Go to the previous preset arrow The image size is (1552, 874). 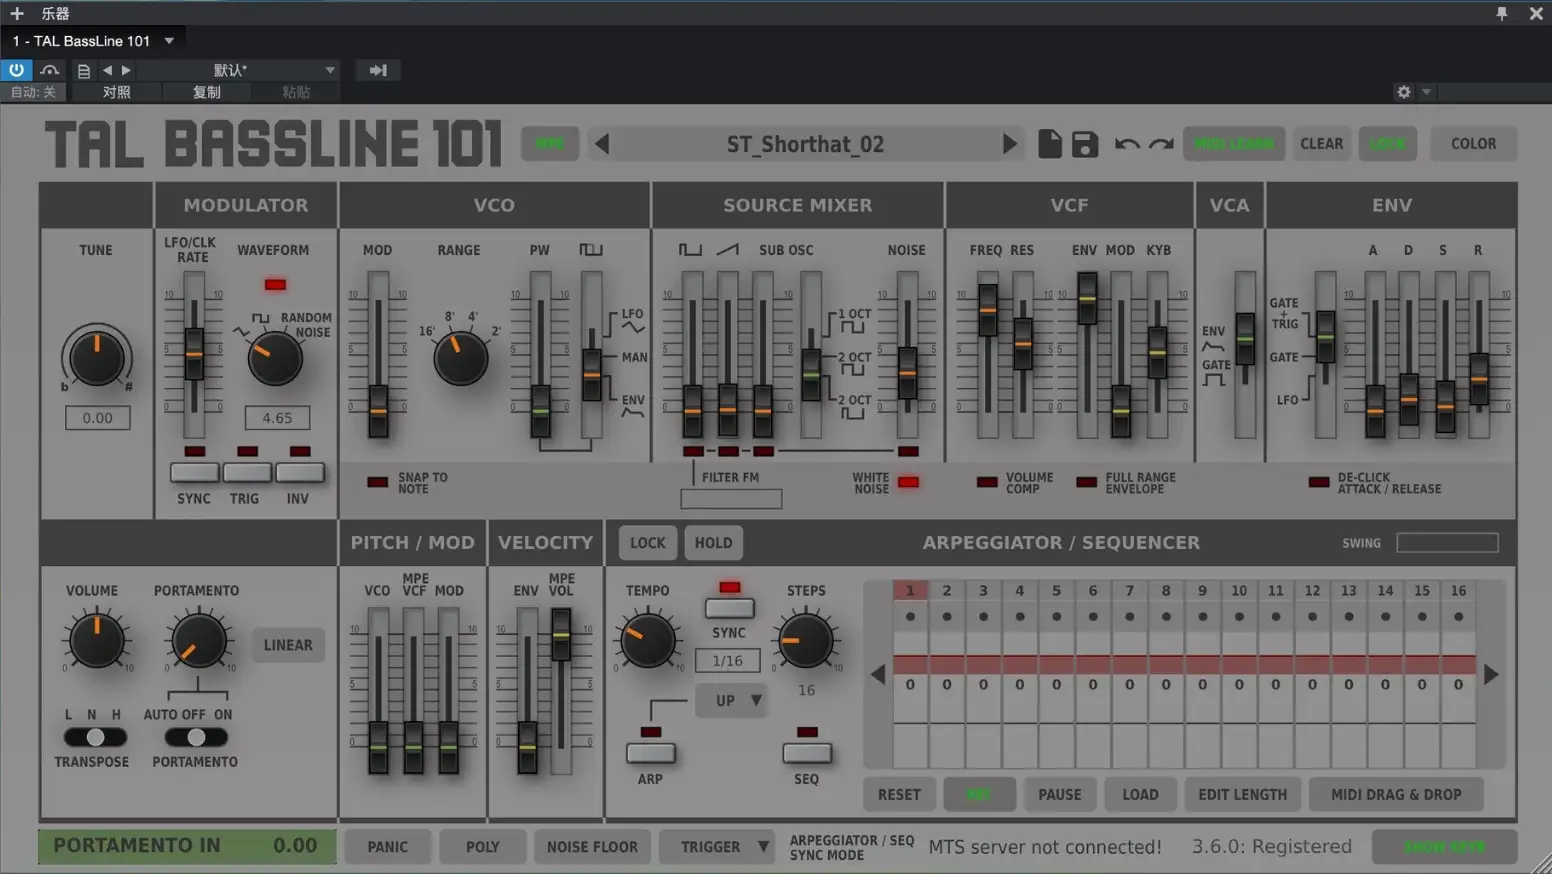pos(602,144)
